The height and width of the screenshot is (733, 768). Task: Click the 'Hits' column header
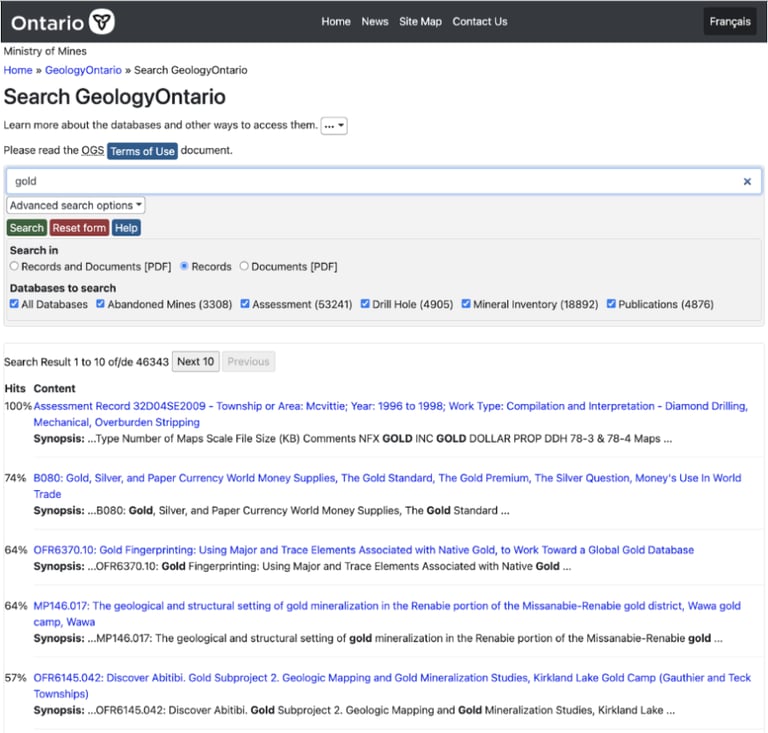click(15, 388)
